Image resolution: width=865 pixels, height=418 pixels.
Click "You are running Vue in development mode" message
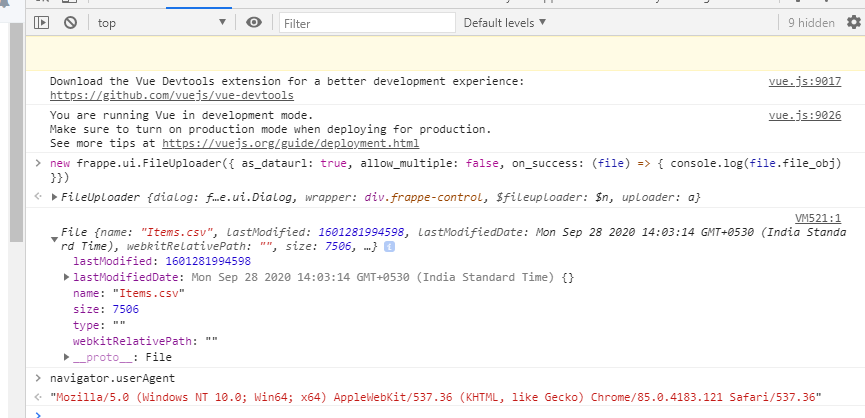pyautogui.click(x=181, y=116)
